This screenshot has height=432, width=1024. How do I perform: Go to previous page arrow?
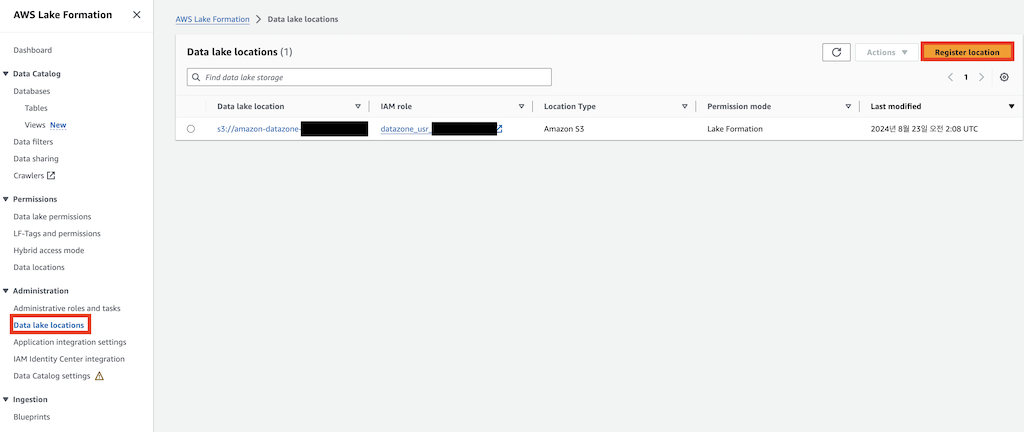(x=951, y=77)
